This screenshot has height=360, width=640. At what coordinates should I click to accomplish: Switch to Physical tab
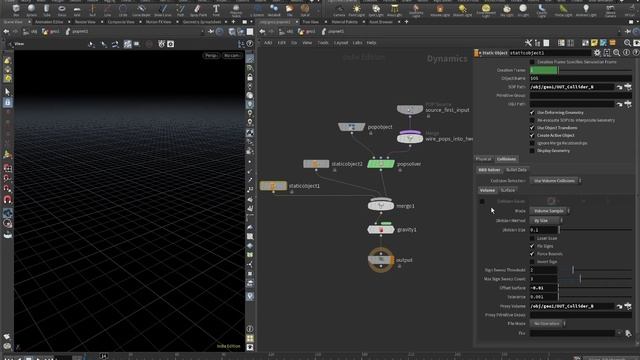[x=484, y=159]
